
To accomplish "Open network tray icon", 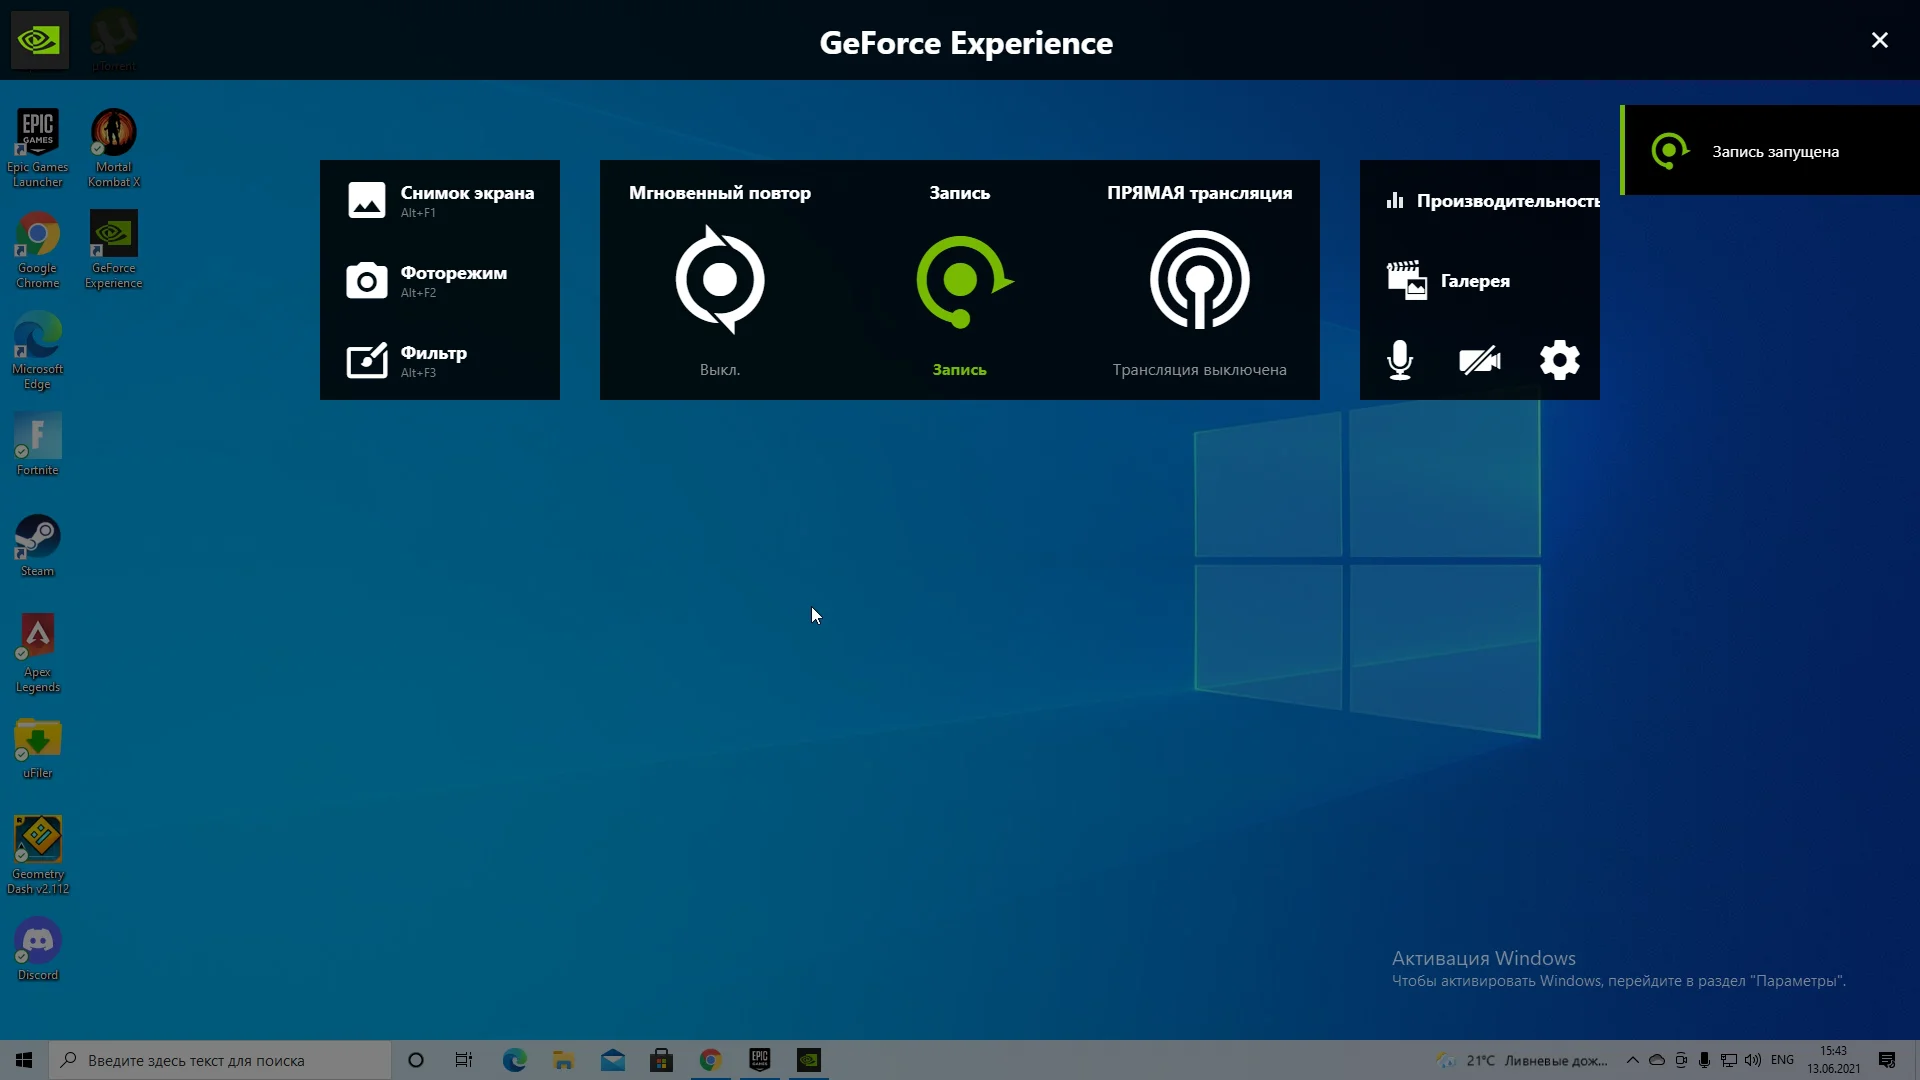I will click(1729, 1060).
